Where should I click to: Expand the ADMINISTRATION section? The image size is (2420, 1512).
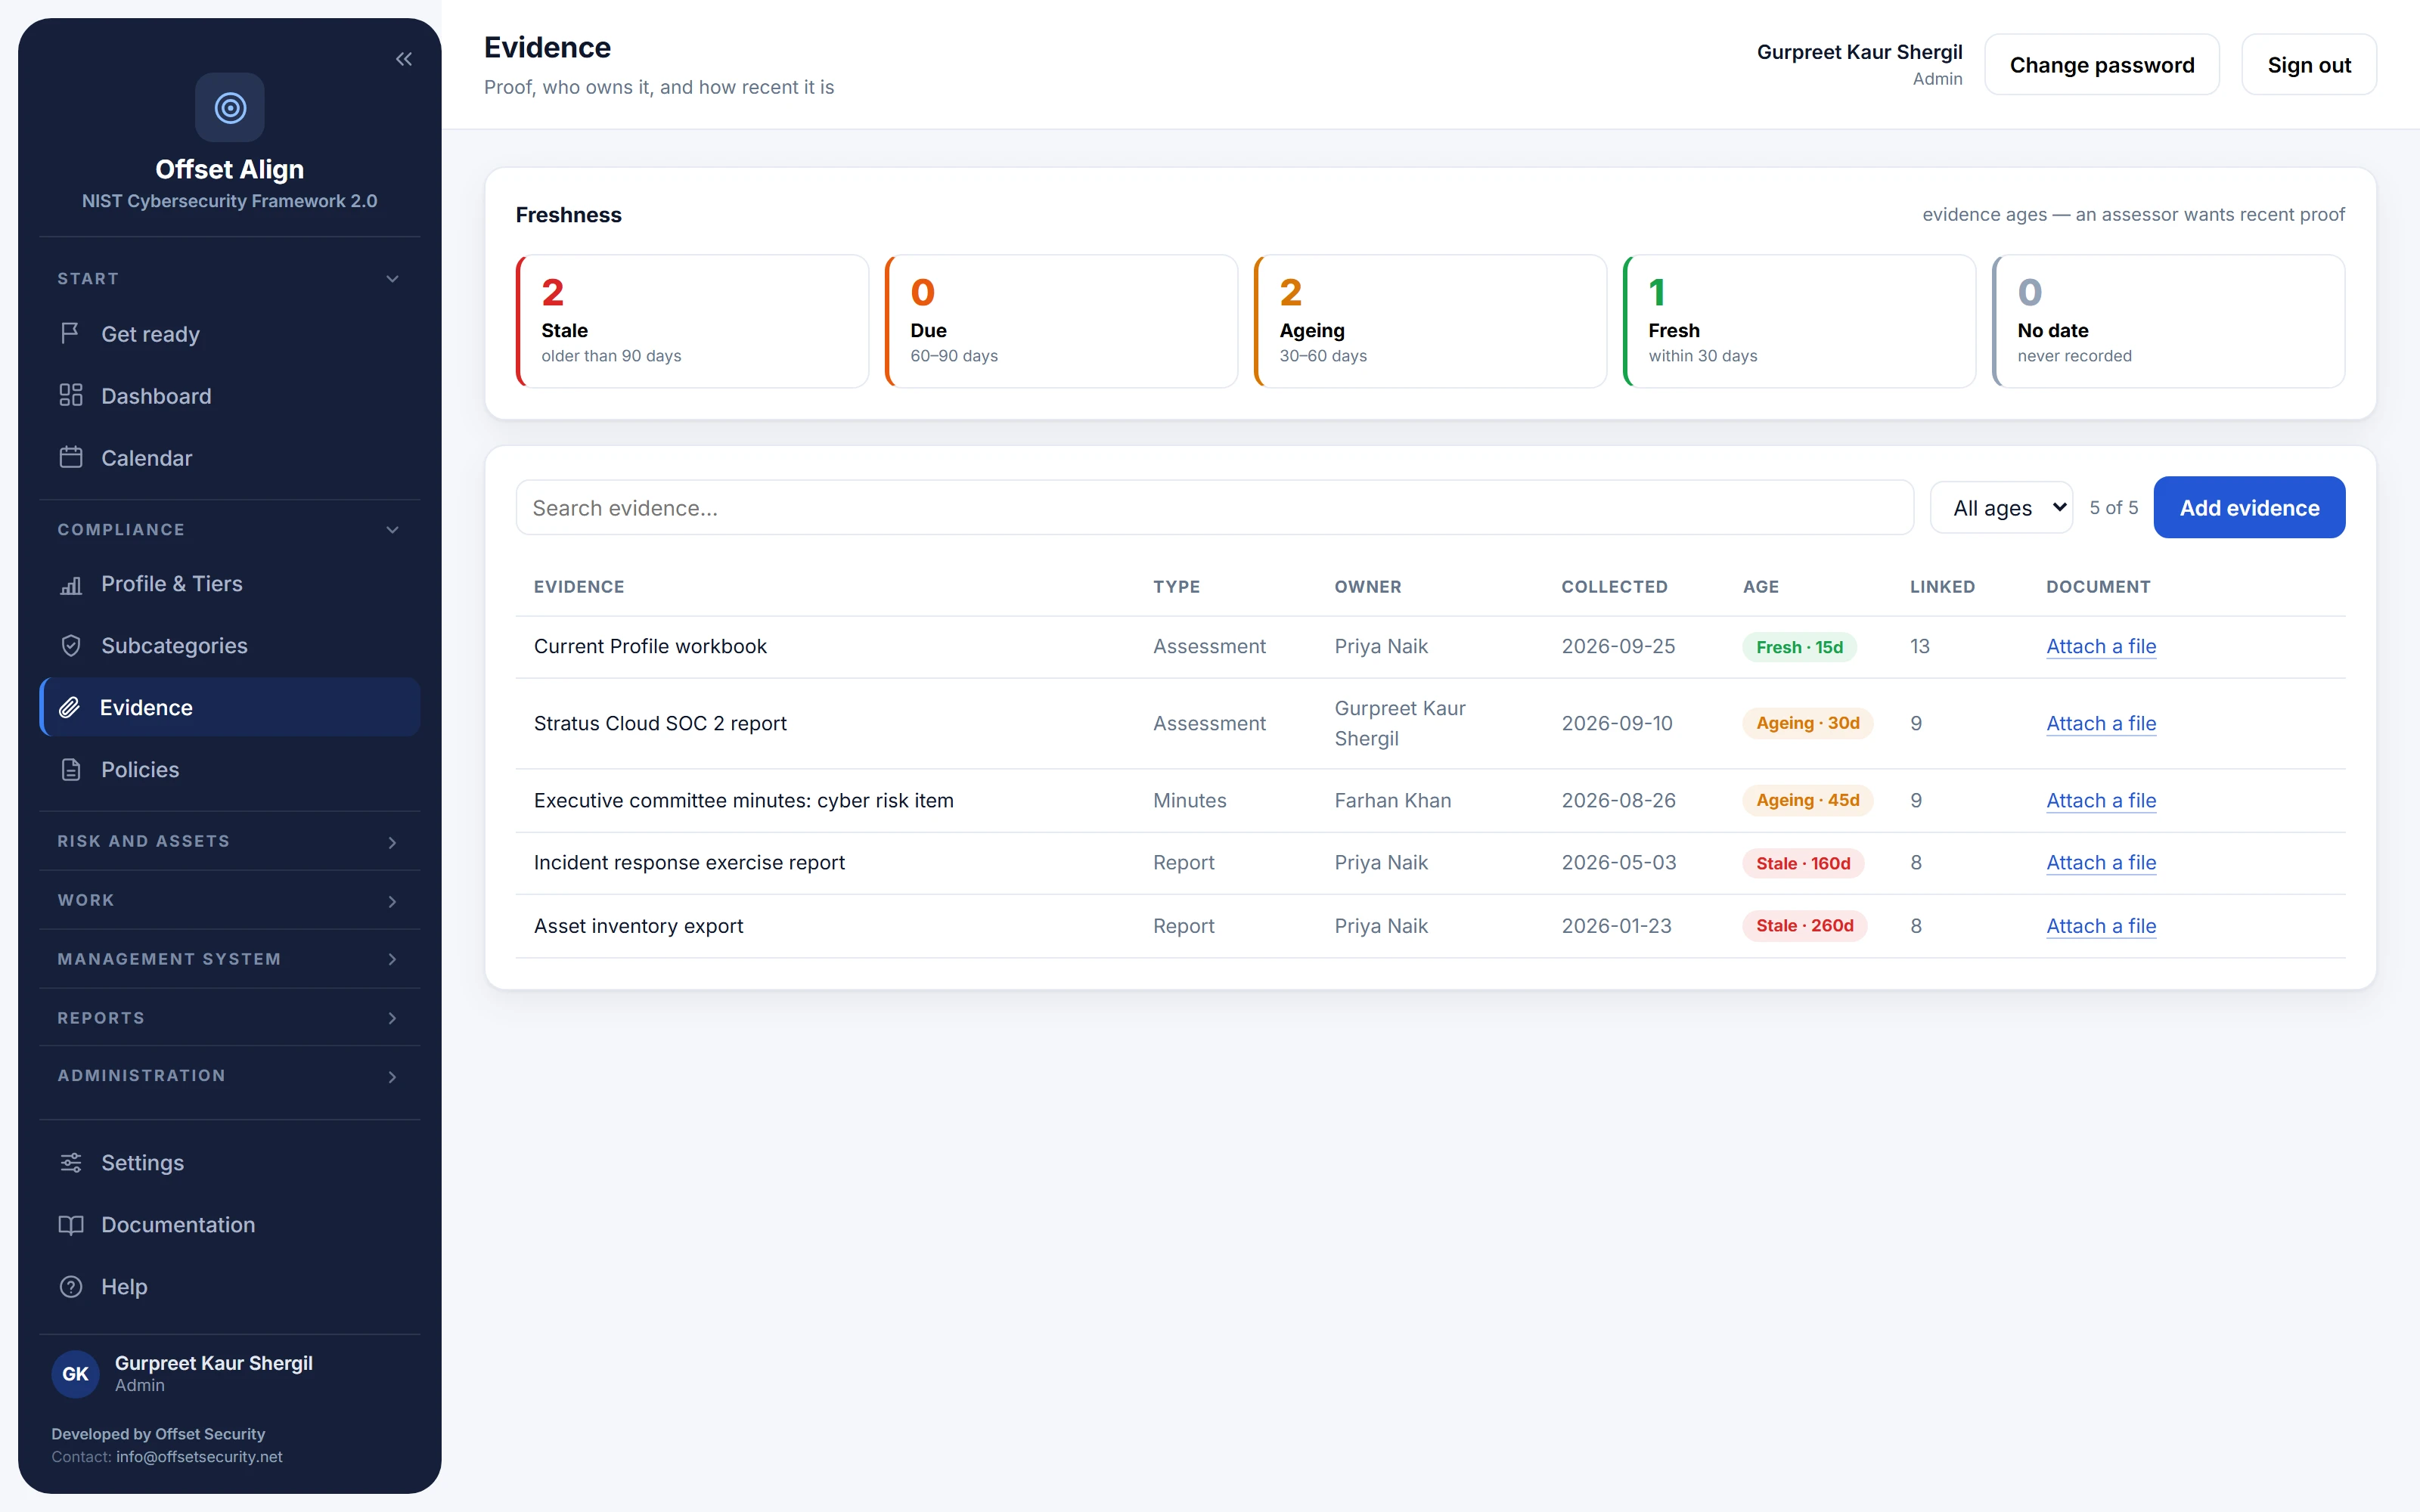pyautogui.click(x=229, y=1075)
